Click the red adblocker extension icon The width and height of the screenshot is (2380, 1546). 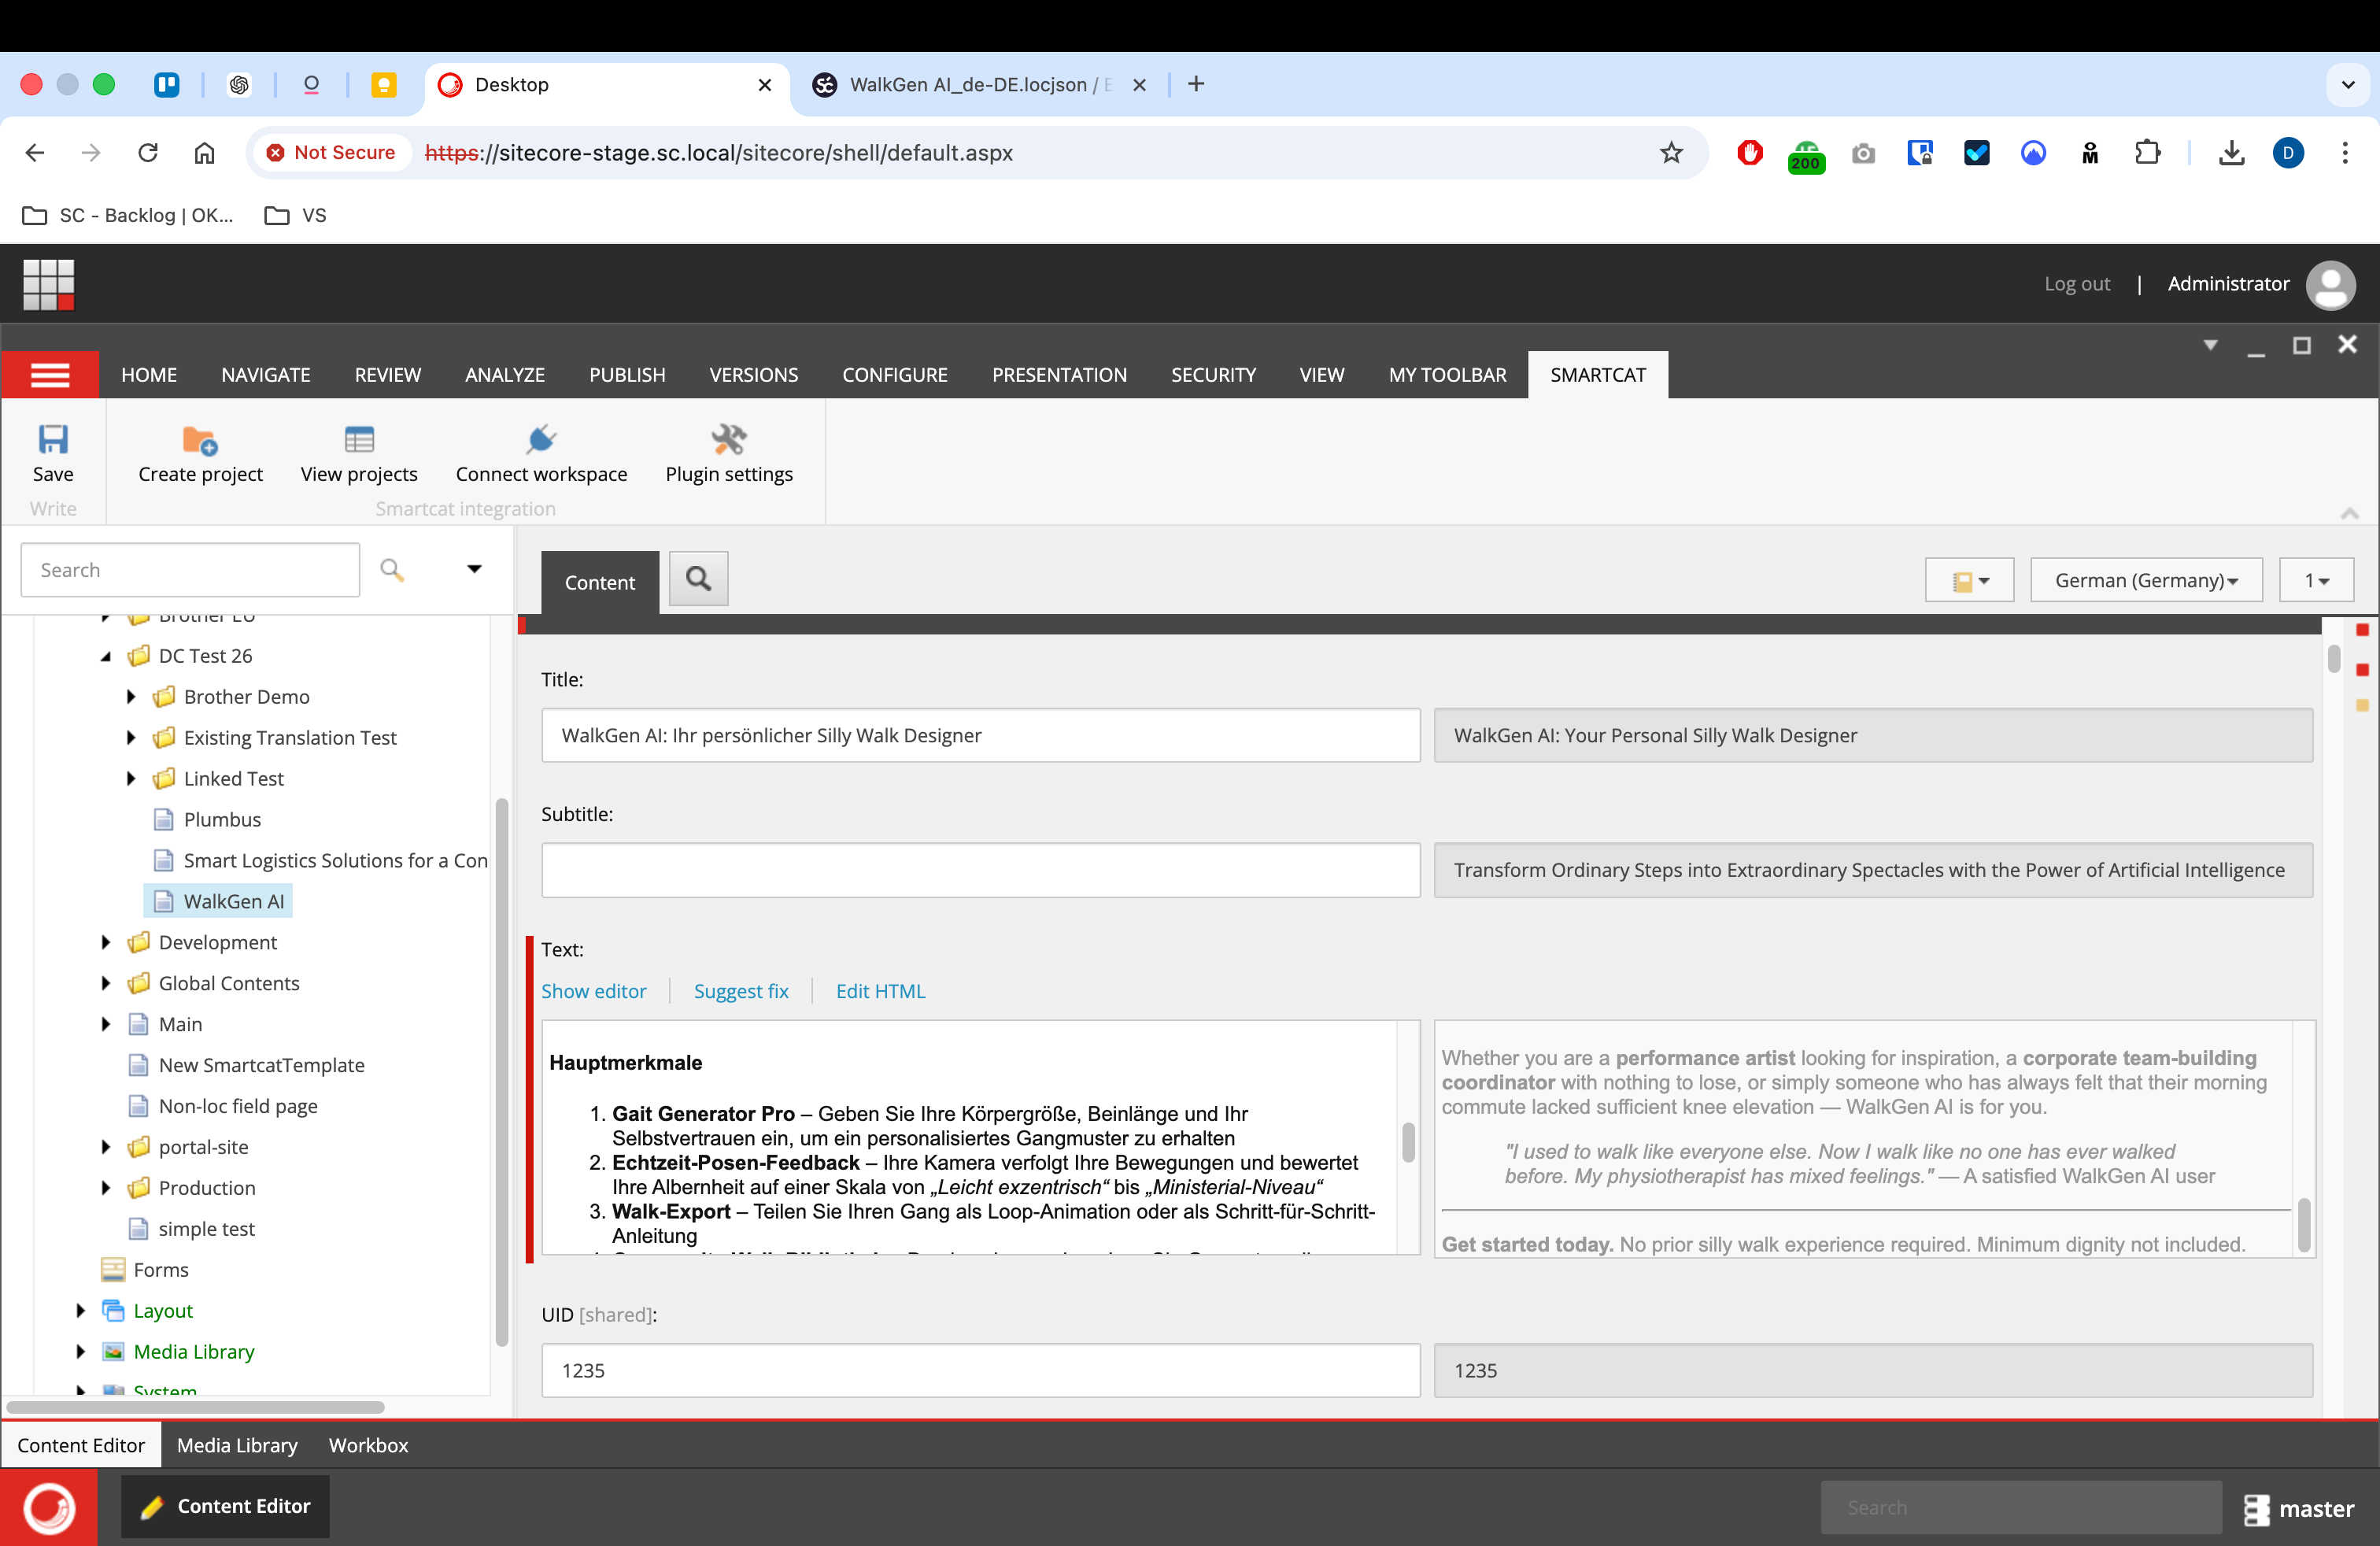coord(1750,153)
